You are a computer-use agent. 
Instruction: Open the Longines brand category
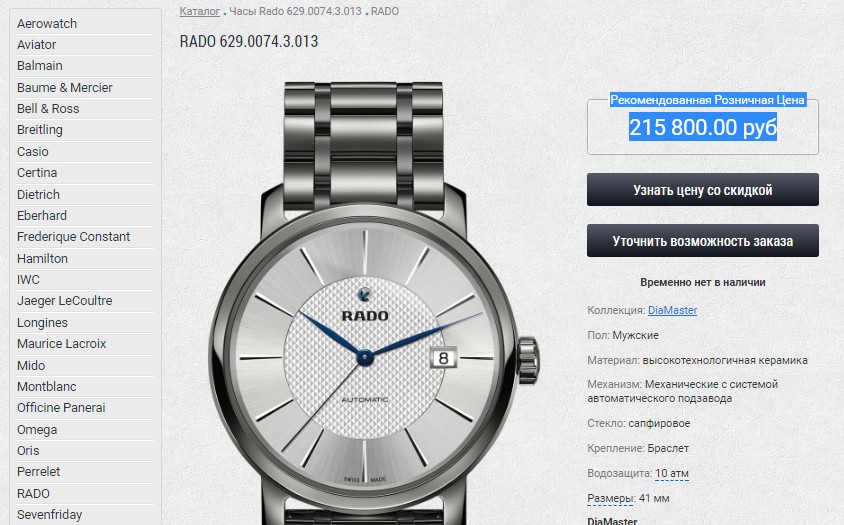tap(43, 323)
